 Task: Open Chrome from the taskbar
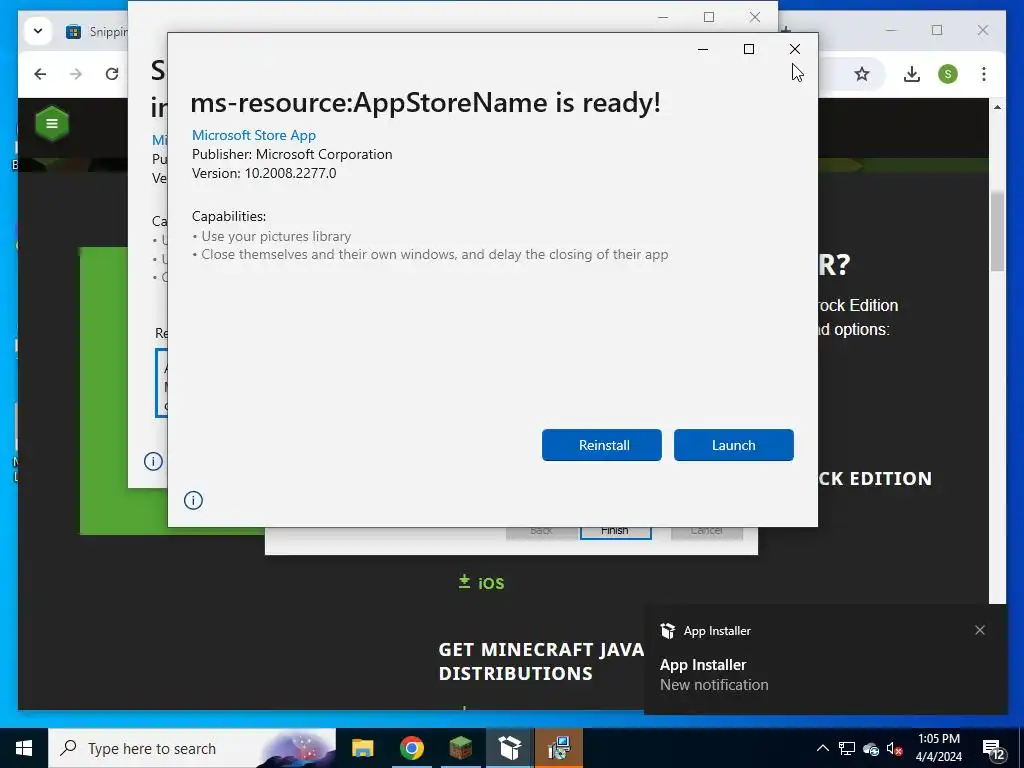coord(411,748)
